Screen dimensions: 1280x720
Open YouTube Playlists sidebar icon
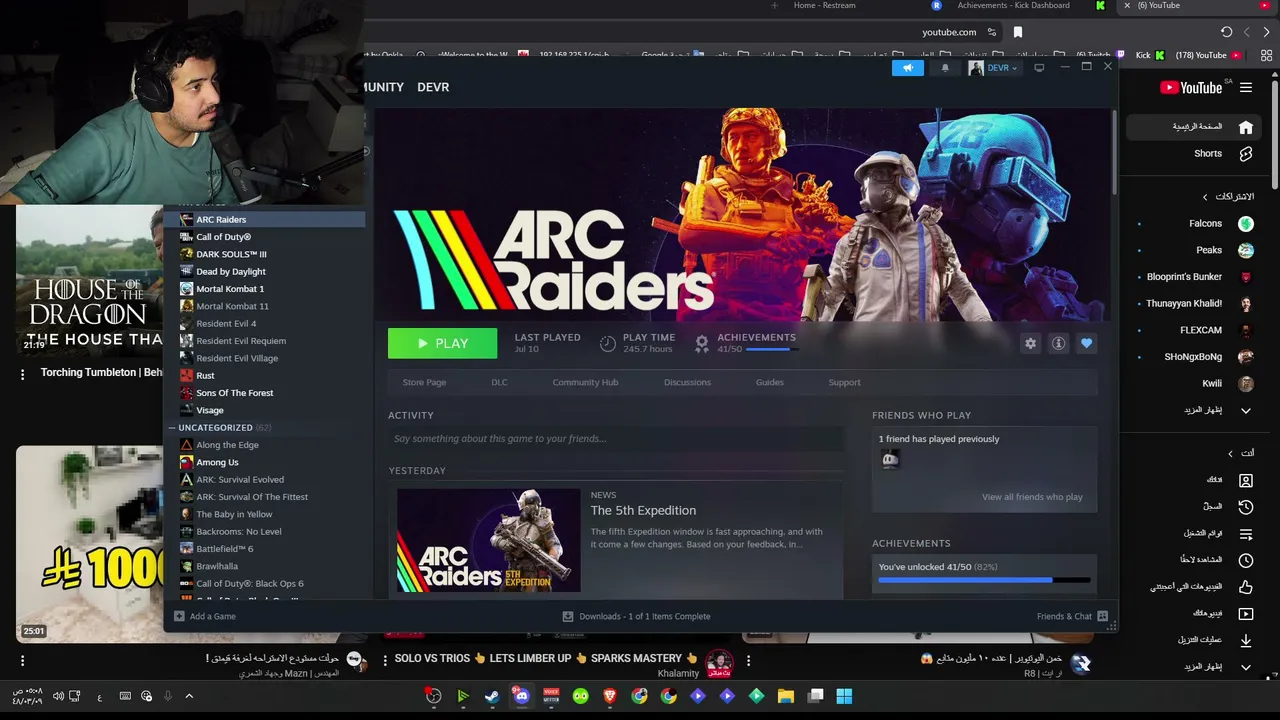[1246, 534]
